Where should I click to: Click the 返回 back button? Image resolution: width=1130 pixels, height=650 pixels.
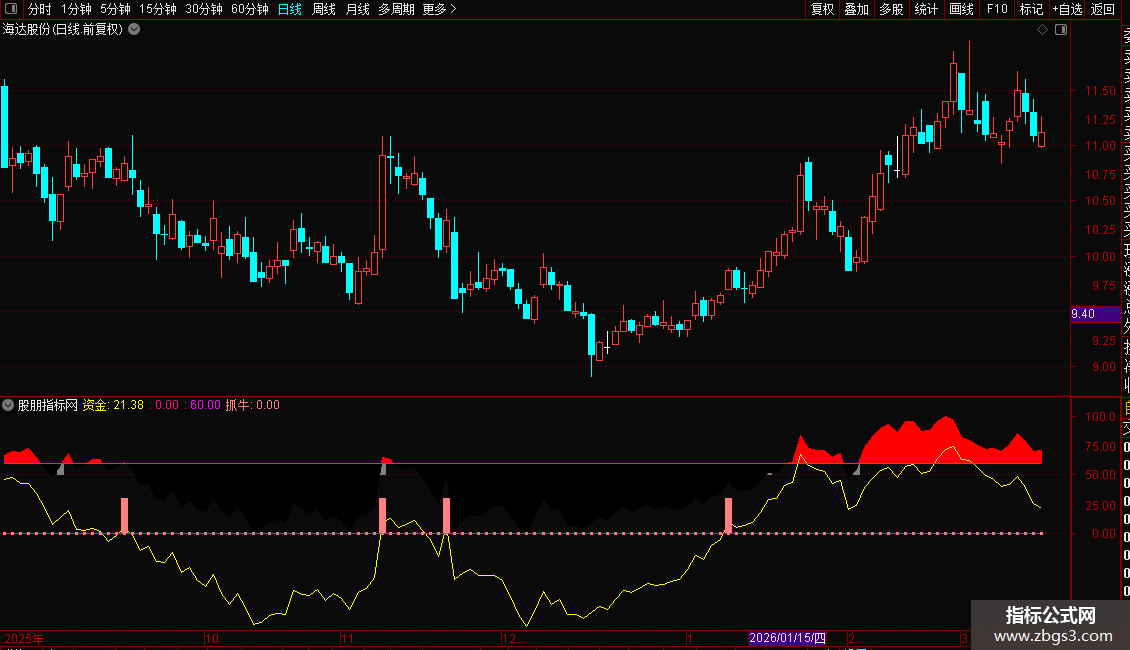pyautogui.click(x=1103, y=9)
